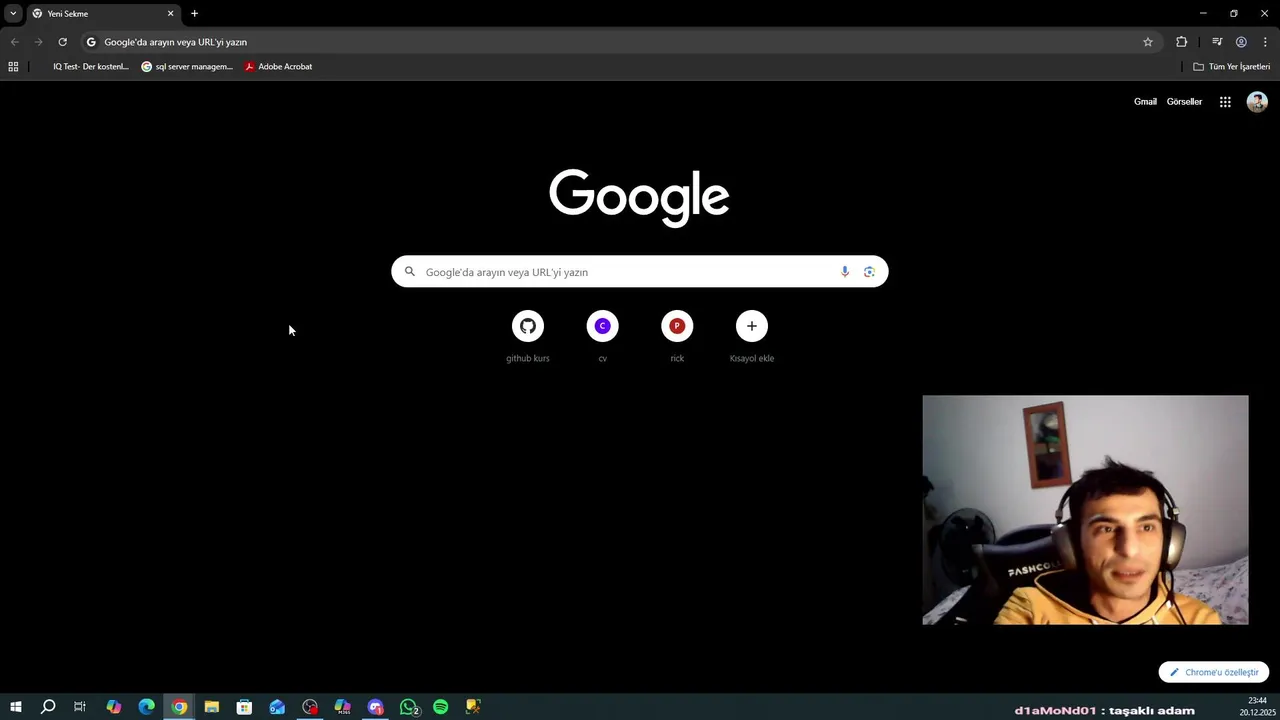Image resolution: width=1280 pixels, height=720 pixels.
Task: Open Task View in taskbar
Action: (80, 707)
